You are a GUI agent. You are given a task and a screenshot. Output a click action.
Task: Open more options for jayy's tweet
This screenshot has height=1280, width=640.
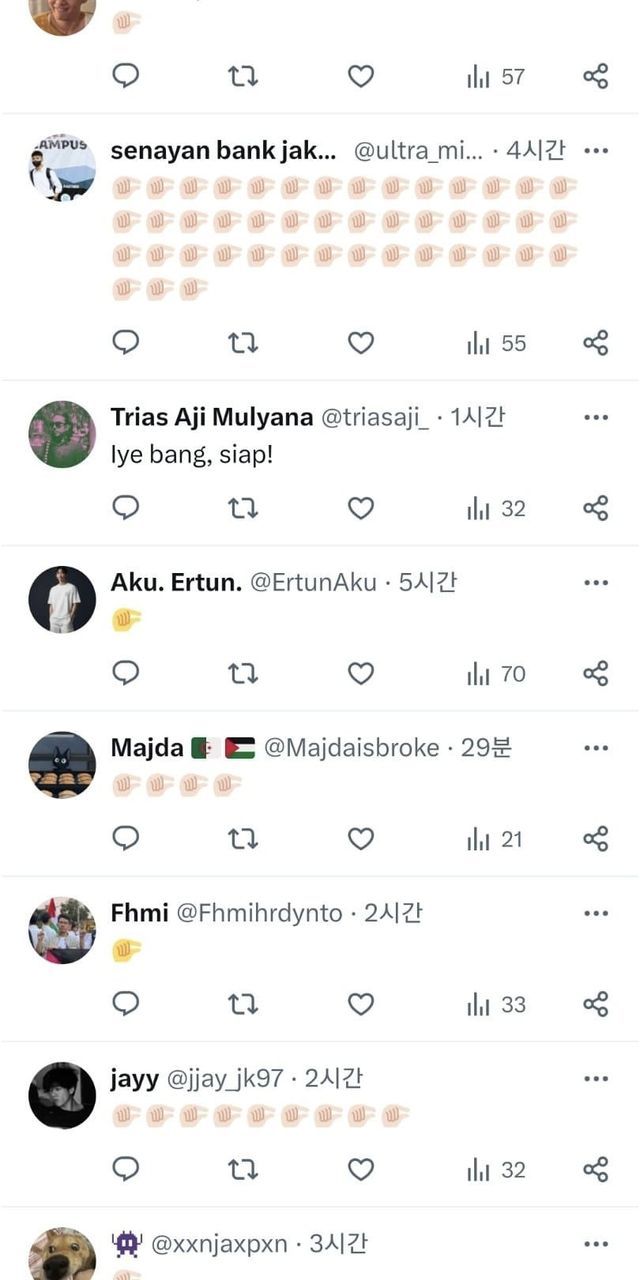click(596, 1079)
